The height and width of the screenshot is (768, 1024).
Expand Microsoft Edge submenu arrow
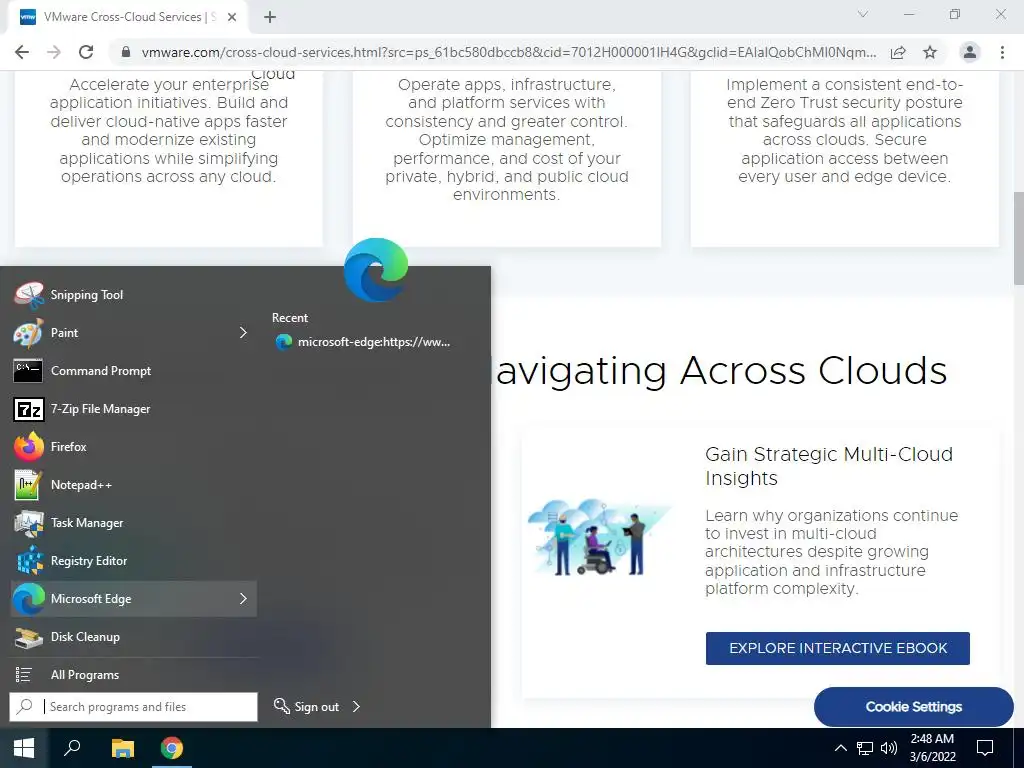coord(243,598)
